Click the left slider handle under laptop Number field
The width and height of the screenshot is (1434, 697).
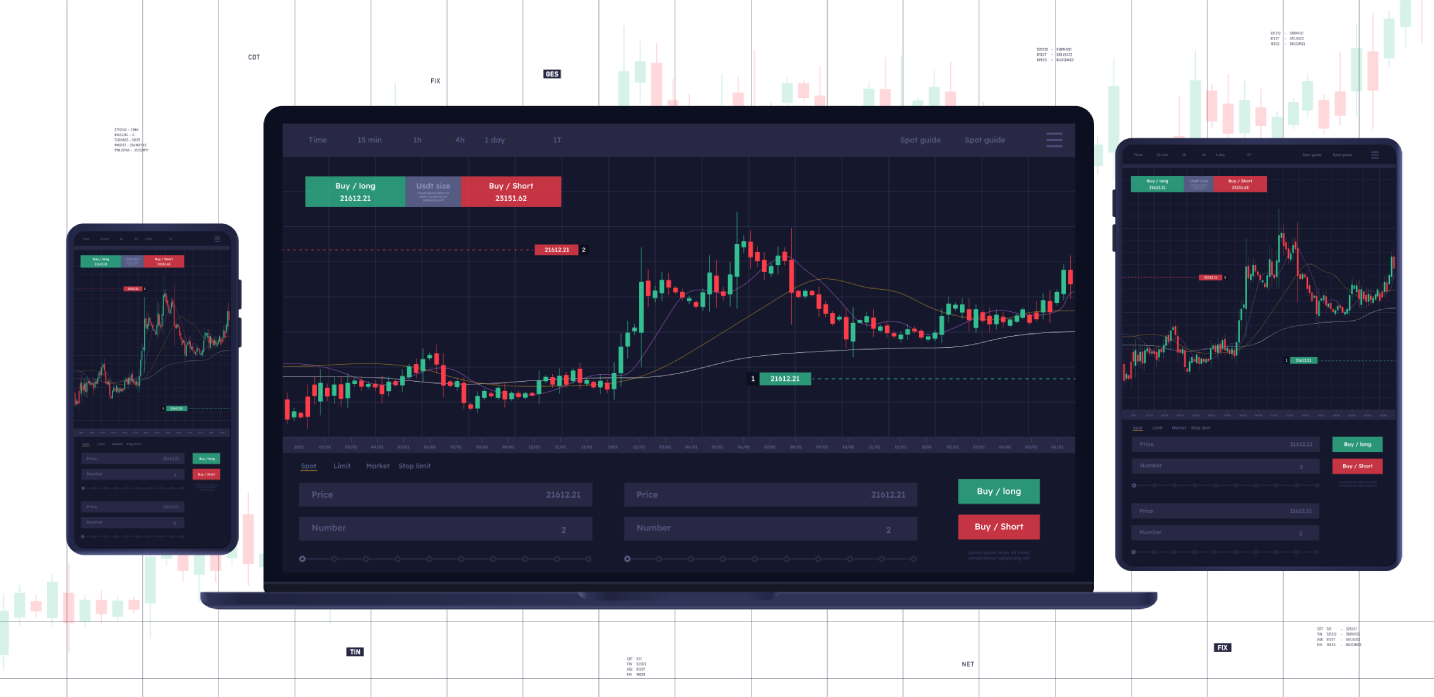pyautogui.click(x=302, y=559)
